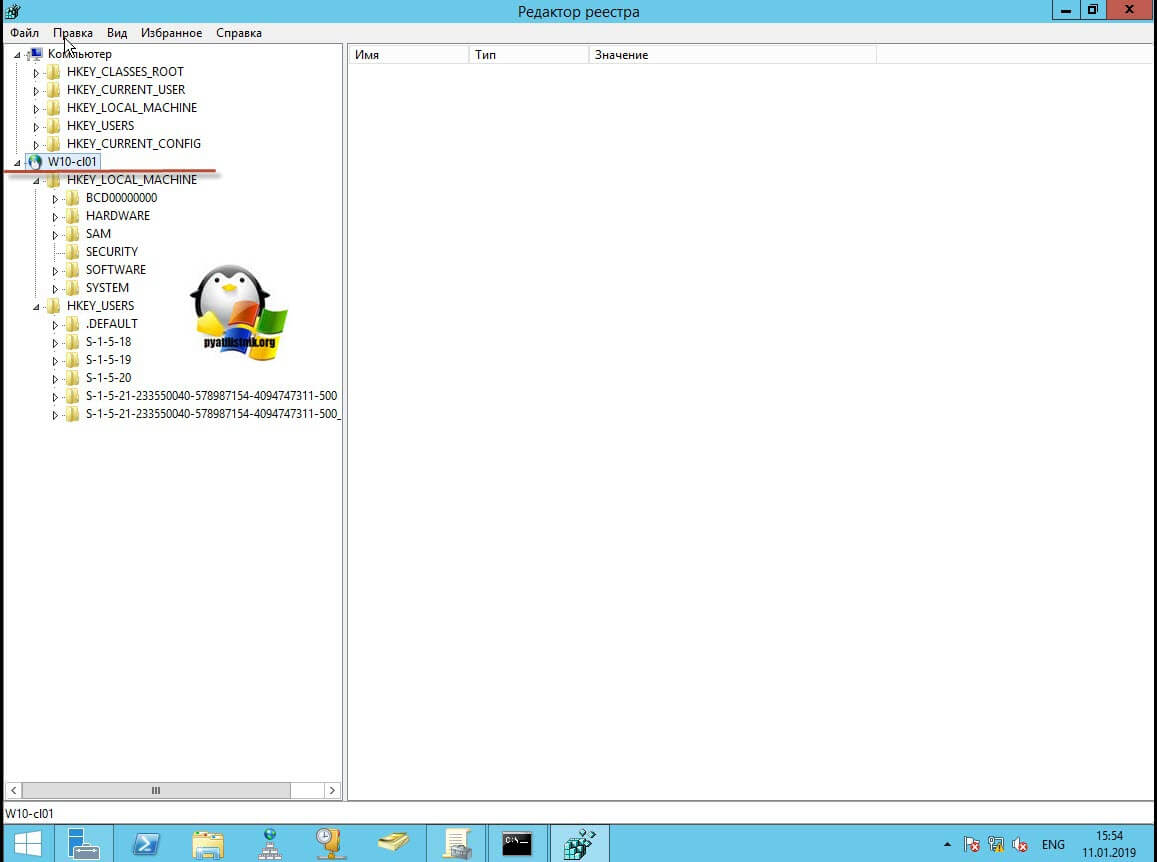
Task: Launch PowerShell from the taskbar
Action: pos(145,843)
